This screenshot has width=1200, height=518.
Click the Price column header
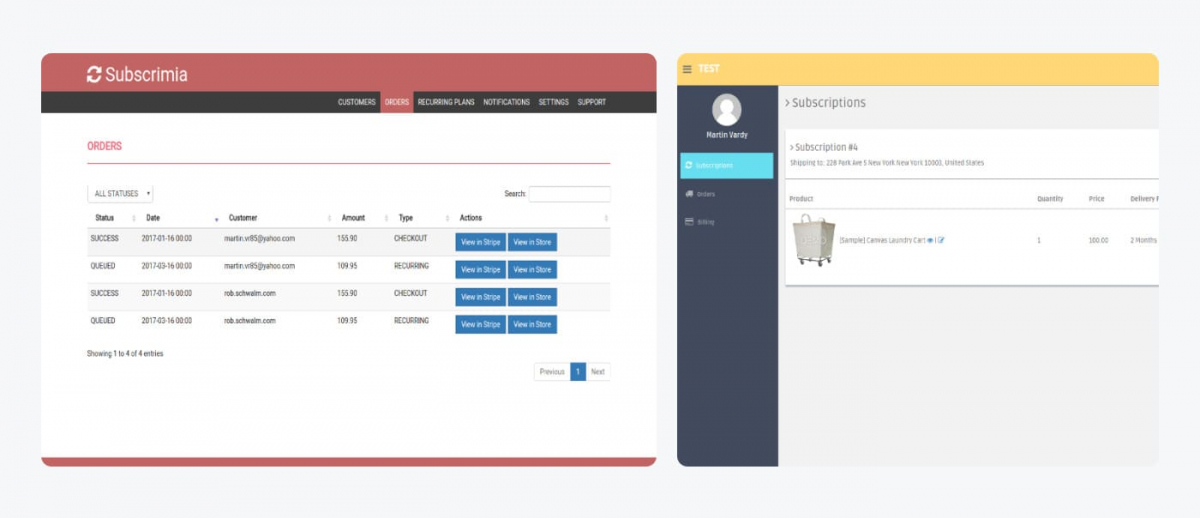1097,199
